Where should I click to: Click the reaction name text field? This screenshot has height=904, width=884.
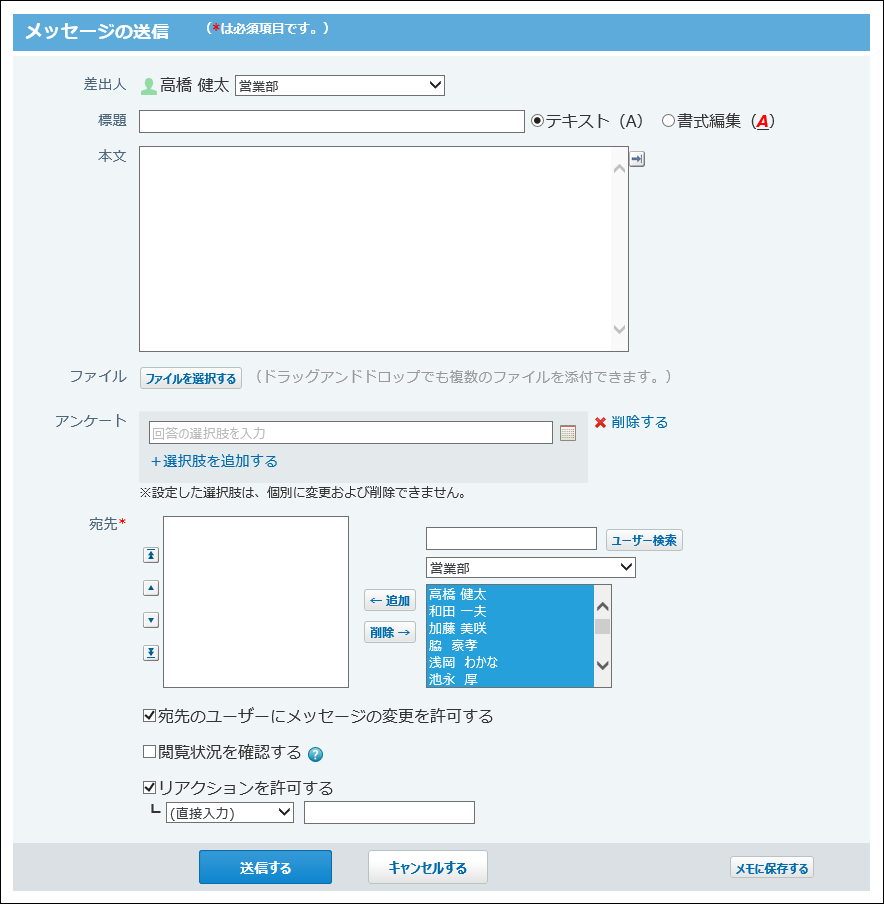pyautogui.click(x=389, y=812)
